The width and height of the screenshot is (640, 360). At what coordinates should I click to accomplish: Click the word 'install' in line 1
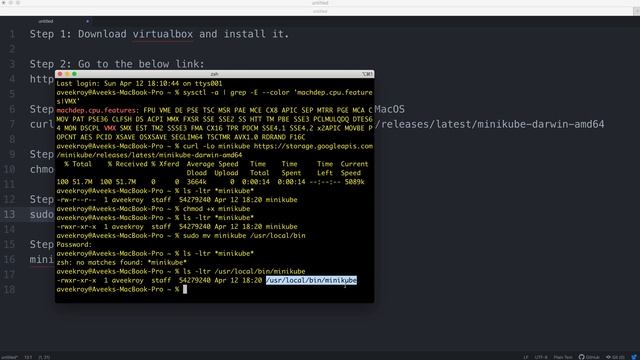[245, 34]
